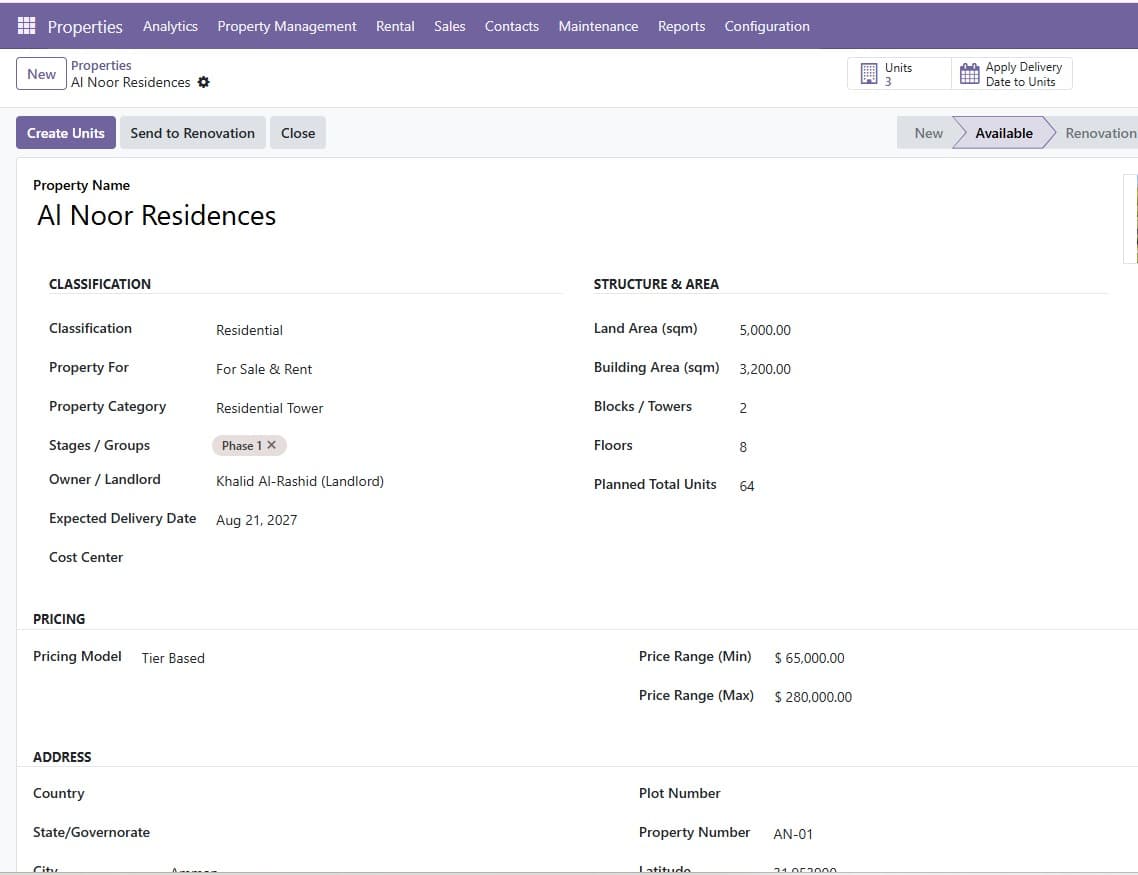Click the New record button

[x=41, y=74]
